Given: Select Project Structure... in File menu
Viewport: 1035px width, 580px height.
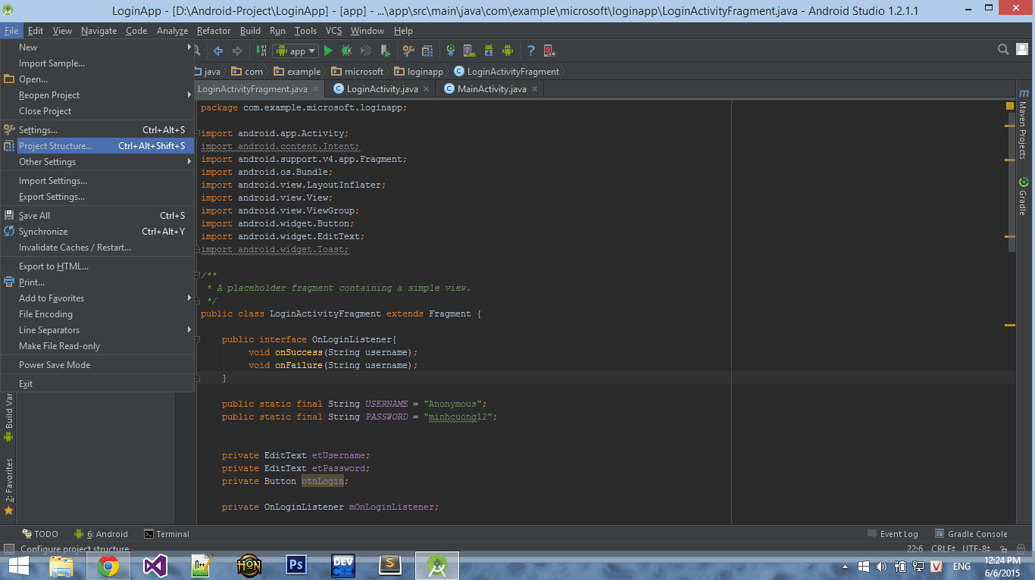Looking at the screenshot, I should tap(98, 146).
